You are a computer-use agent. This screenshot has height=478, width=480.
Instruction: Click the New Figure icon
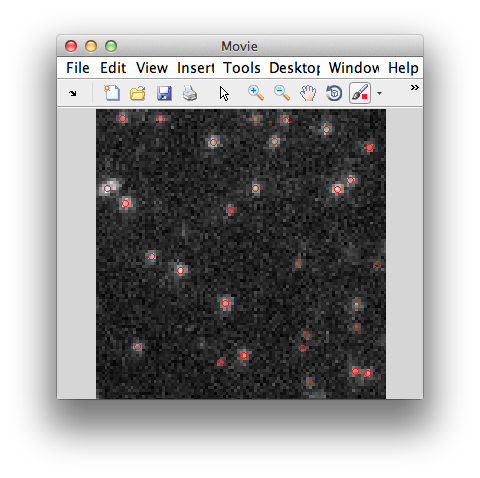point(112,93)
